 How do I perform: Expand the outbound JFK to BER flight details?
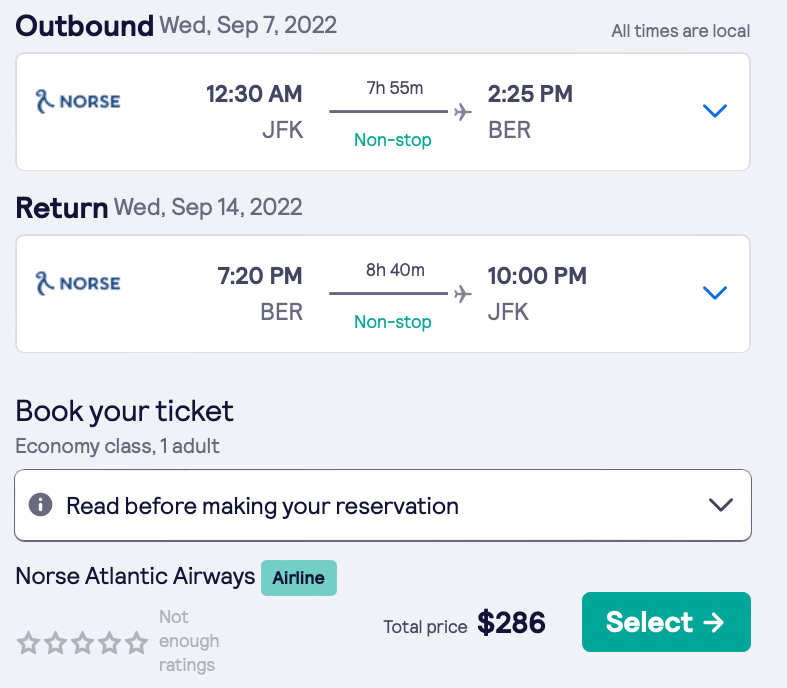[x=714, y=111]
